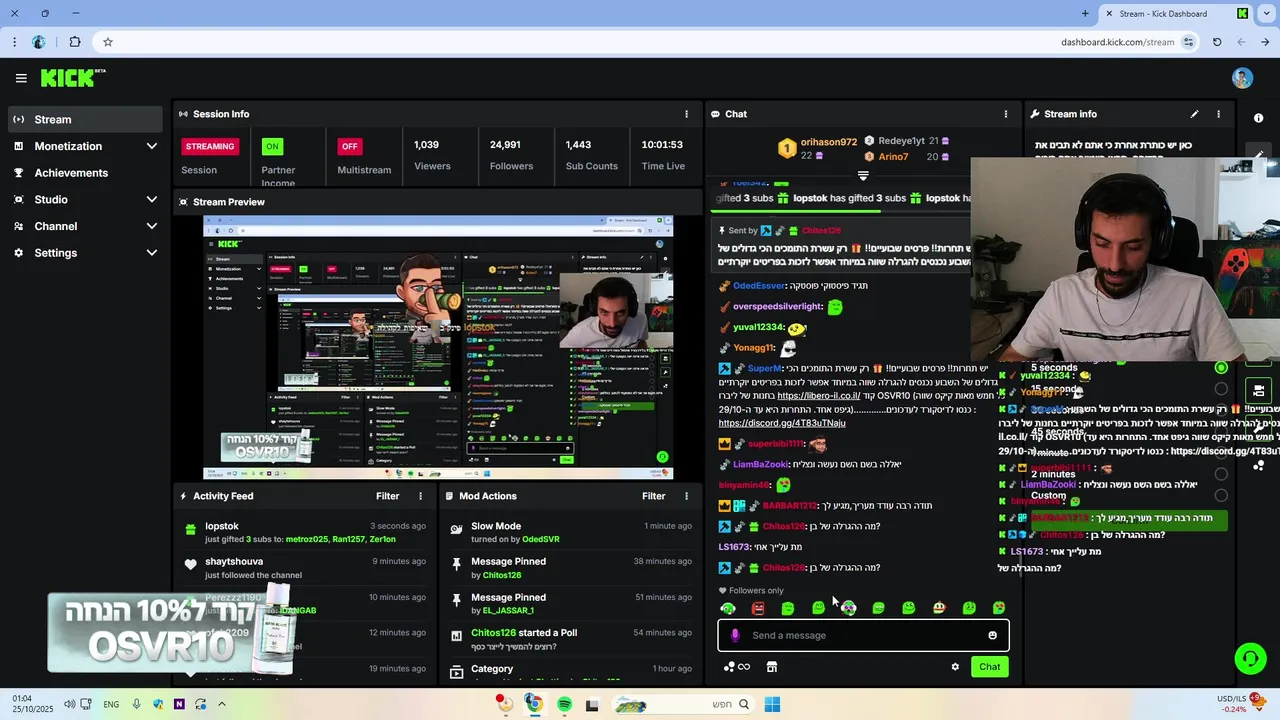The image size is (1280, 720).
Task: Open Session Info options menu
Action: click(x=686, y=114)
